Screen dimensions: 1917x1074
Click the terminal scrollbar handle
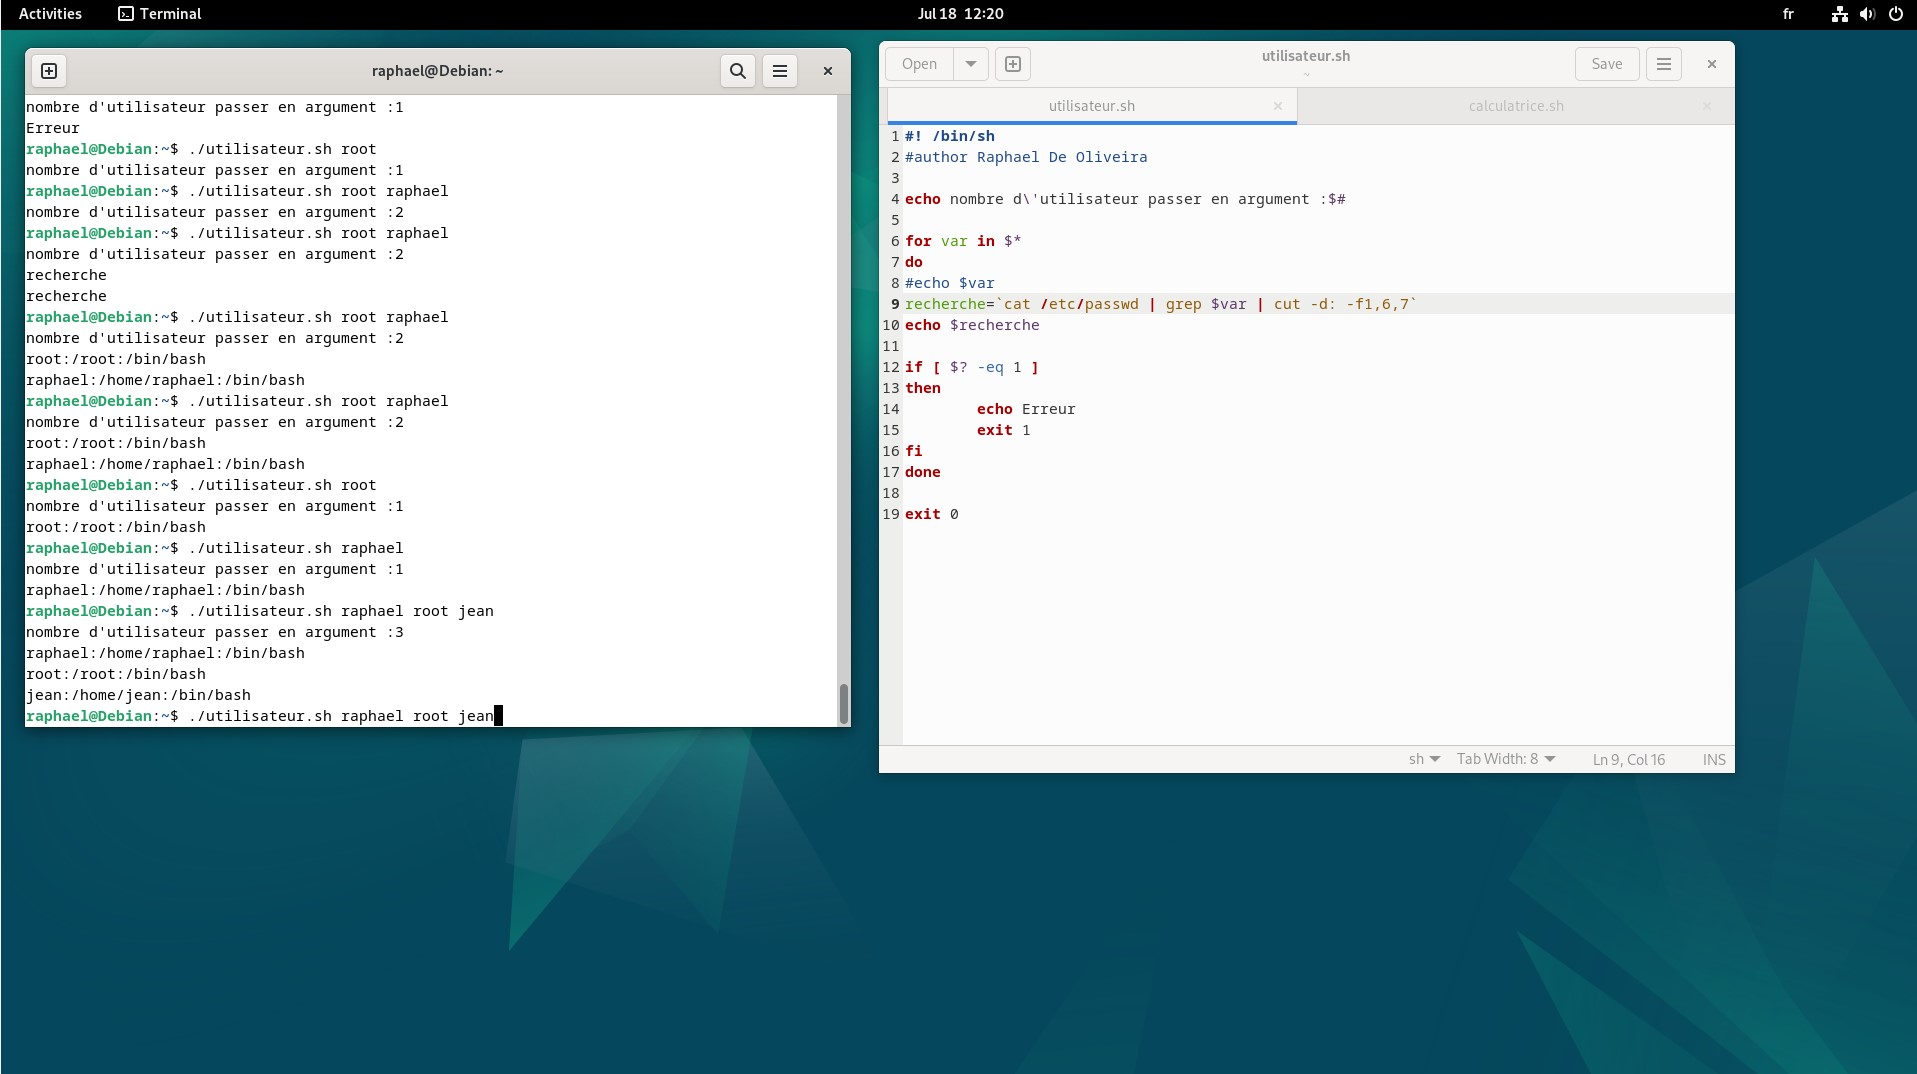click(x=843, y=703)
